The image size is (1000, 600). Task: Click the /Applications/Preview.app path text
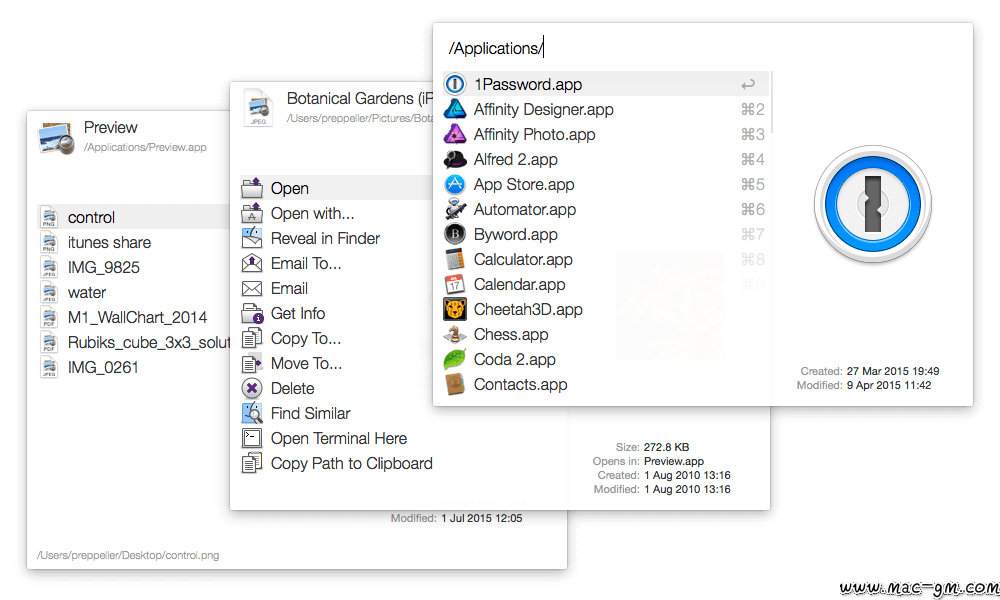coord(145,147)
